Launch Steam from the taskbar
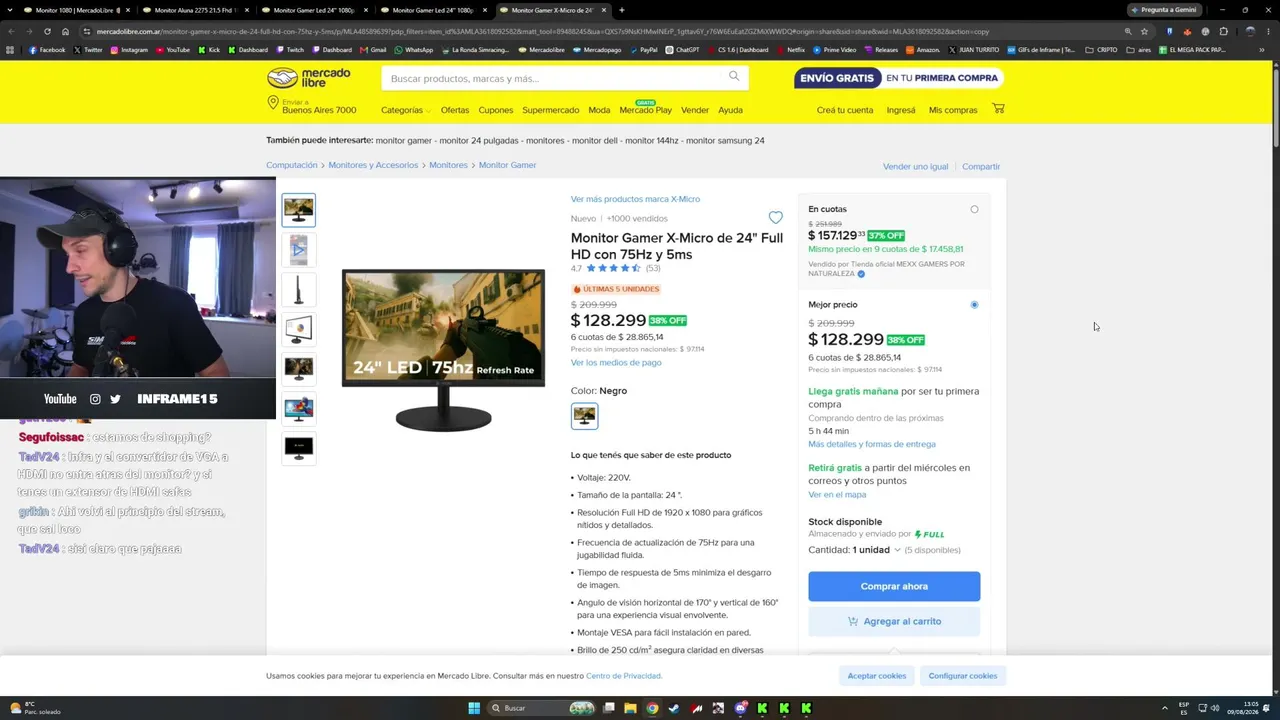 (674, 708)
